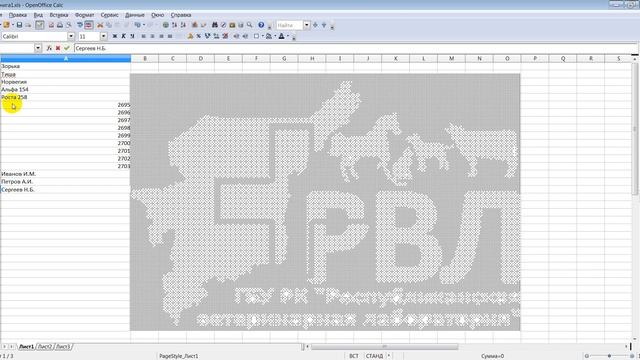Open the Вставка menu
The height and width of the screenshot is (360, 640).
pos(59,15)
